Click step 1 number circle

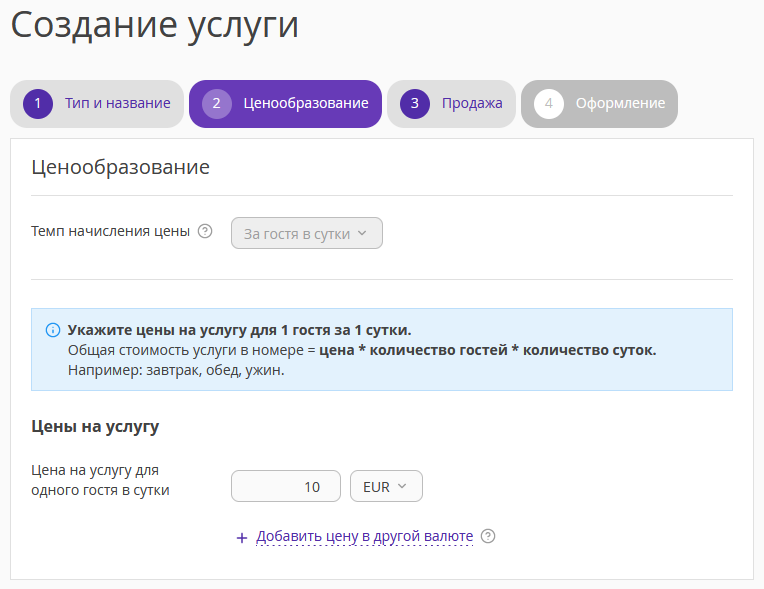pyautogui.click(x=38, y=104)
